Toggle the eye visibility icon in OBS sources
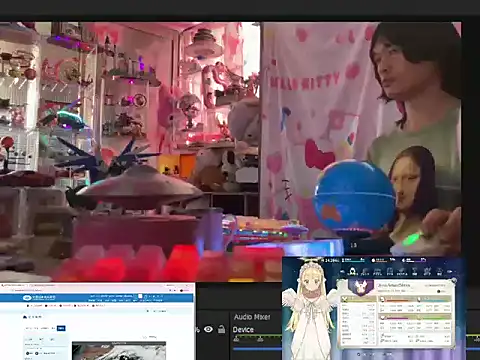Screen dimensions: 480x360 208,329
